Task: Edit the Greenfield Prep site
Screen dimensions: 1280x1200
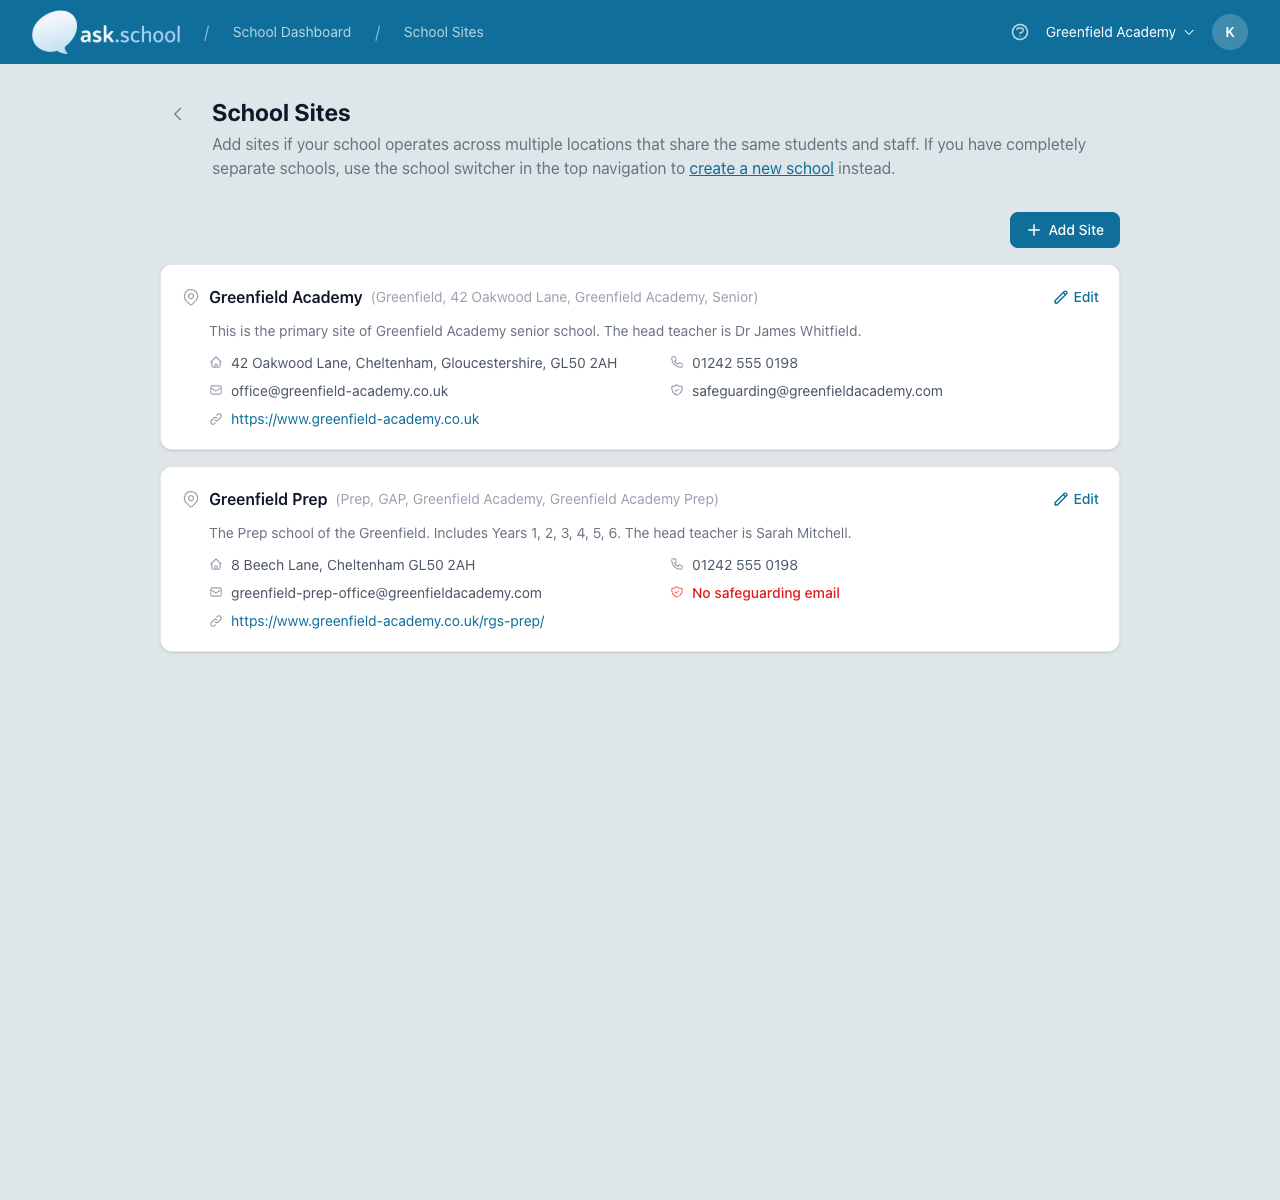Action: (x=1076, y=499)
